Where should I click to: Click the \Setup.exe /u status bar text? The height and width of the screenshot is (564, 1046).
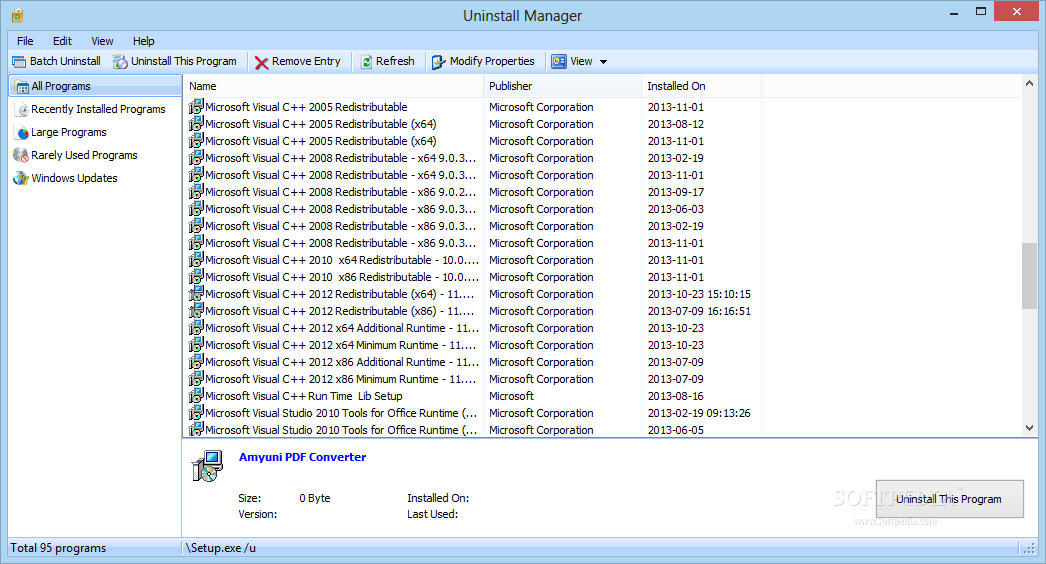pos(221,548)
